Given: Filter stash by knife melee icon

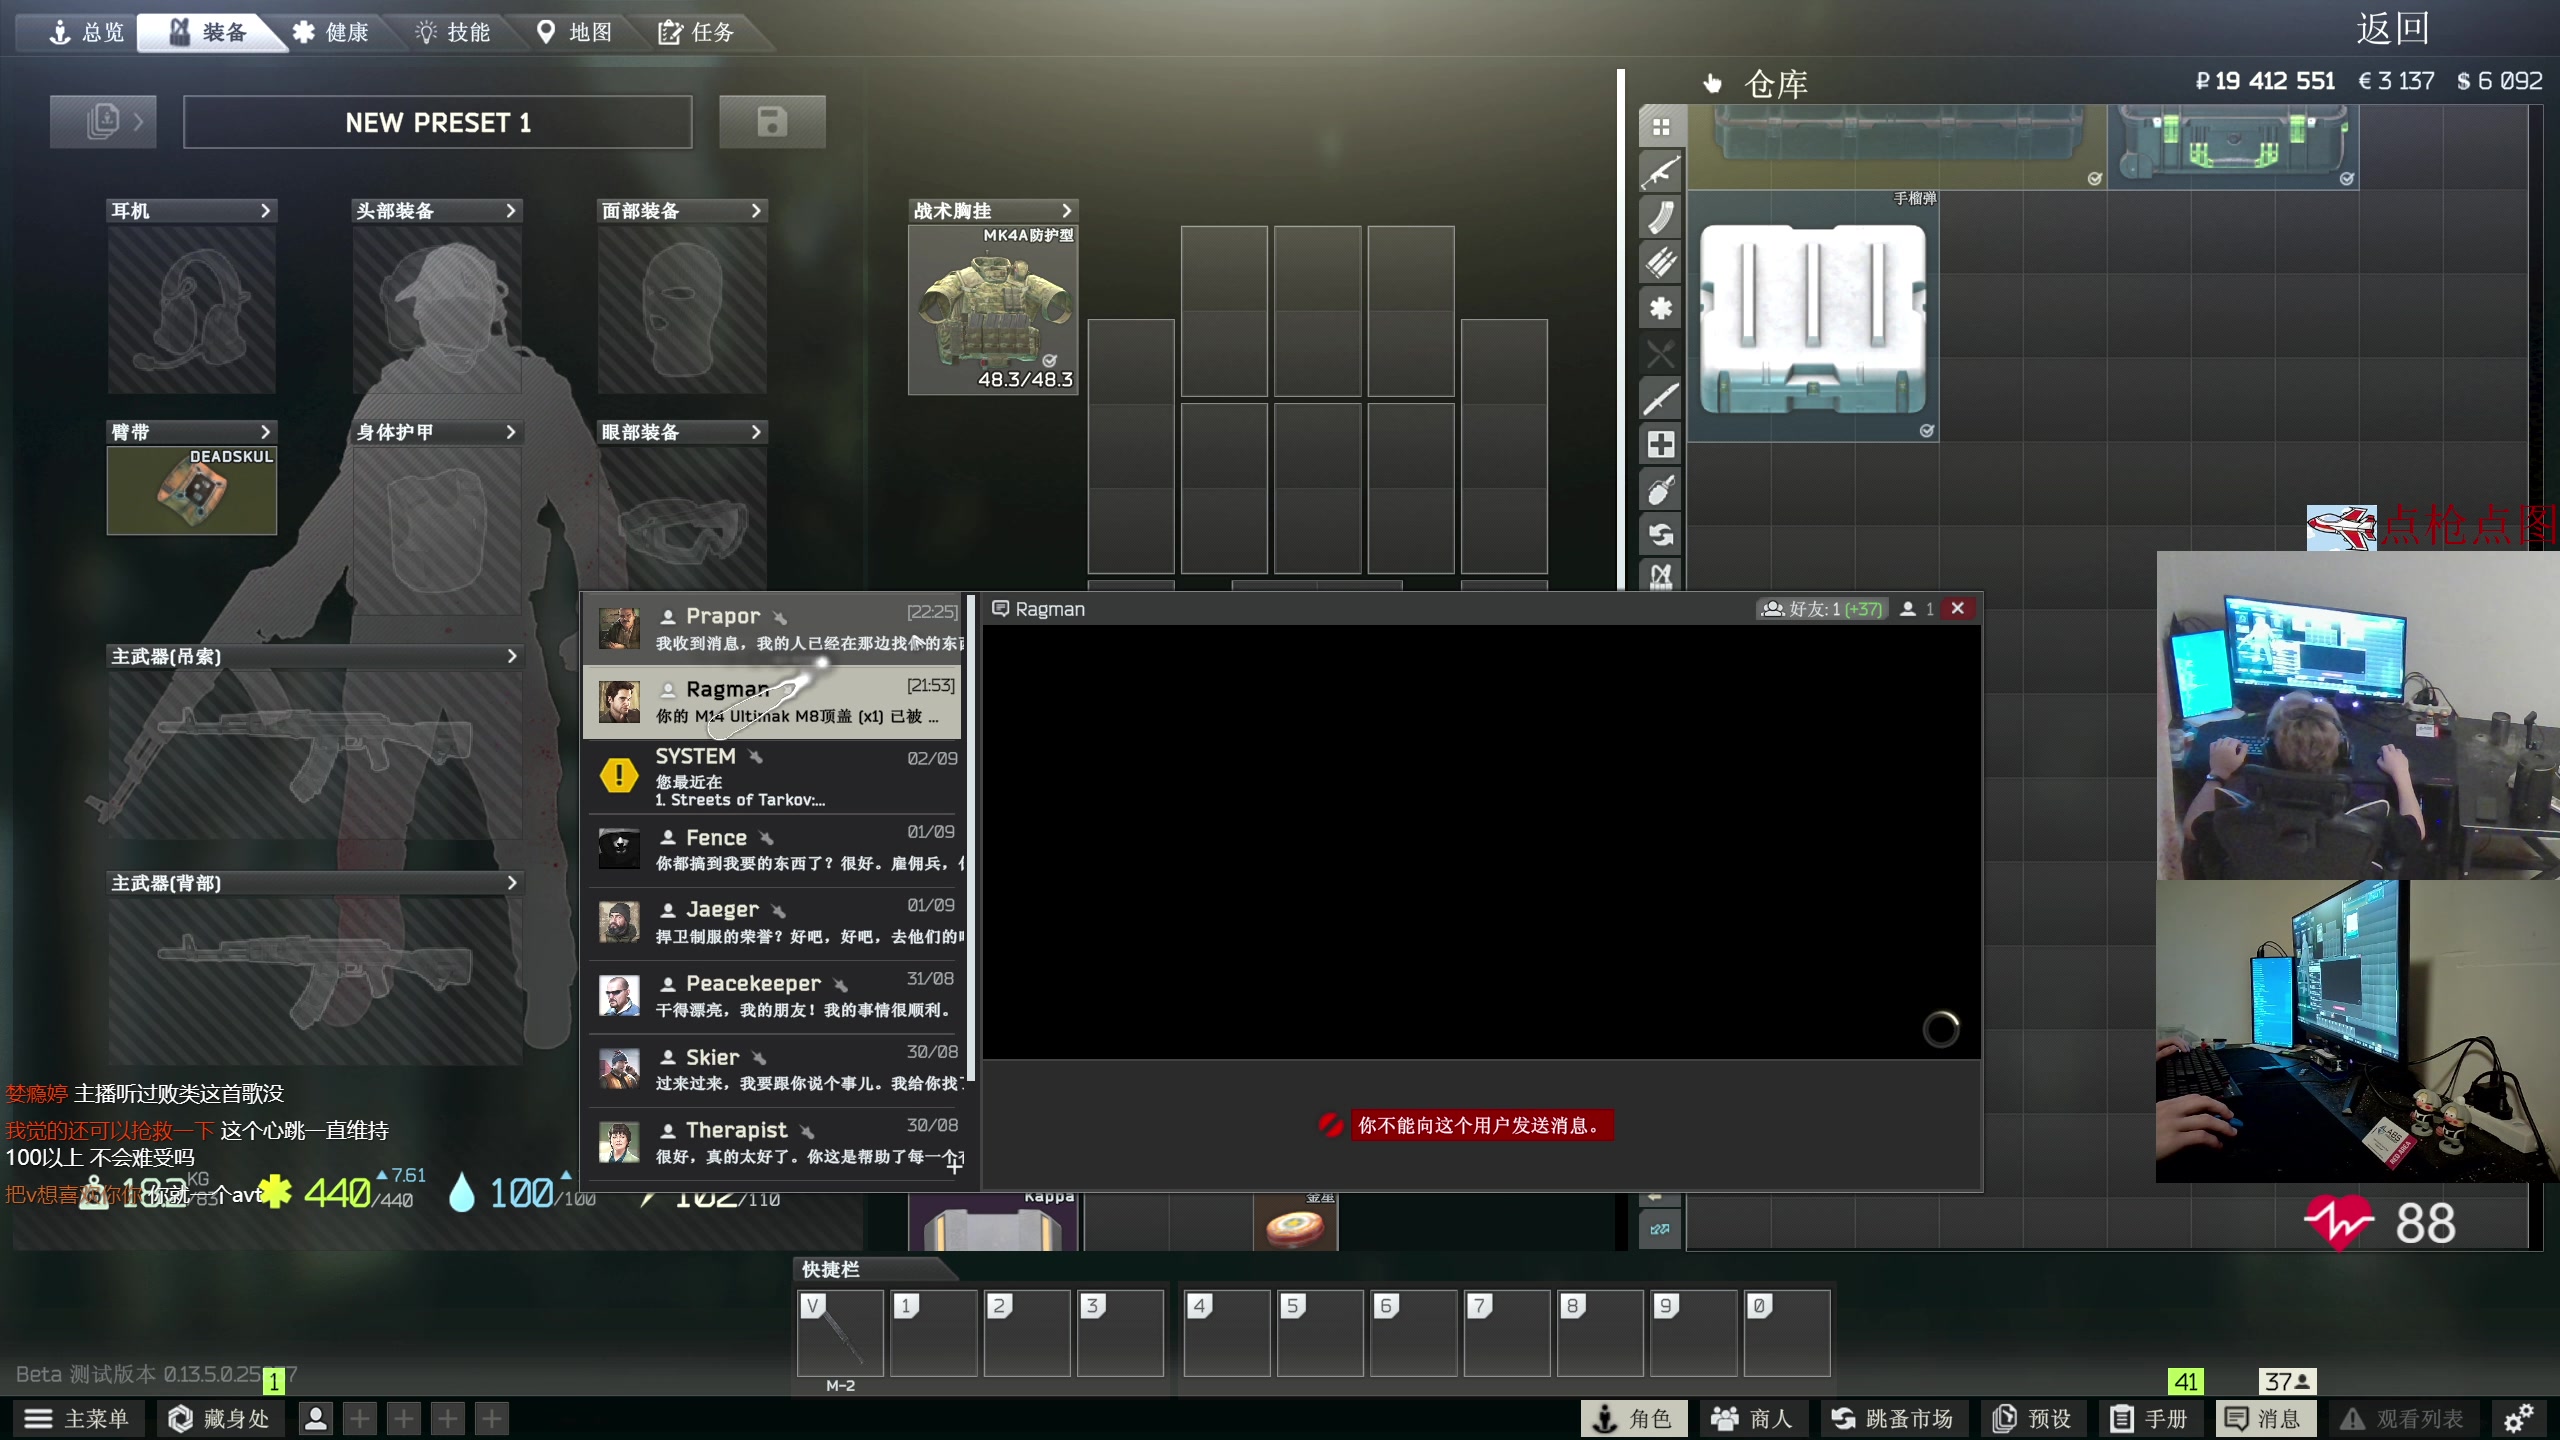Looking at the screenshot, I should pos(1661,399).
